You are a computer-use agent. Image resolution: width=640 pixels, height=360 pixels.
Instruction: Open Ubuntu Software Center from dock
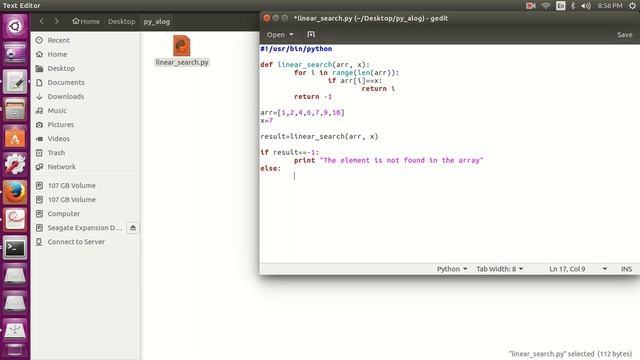(15, 137)
